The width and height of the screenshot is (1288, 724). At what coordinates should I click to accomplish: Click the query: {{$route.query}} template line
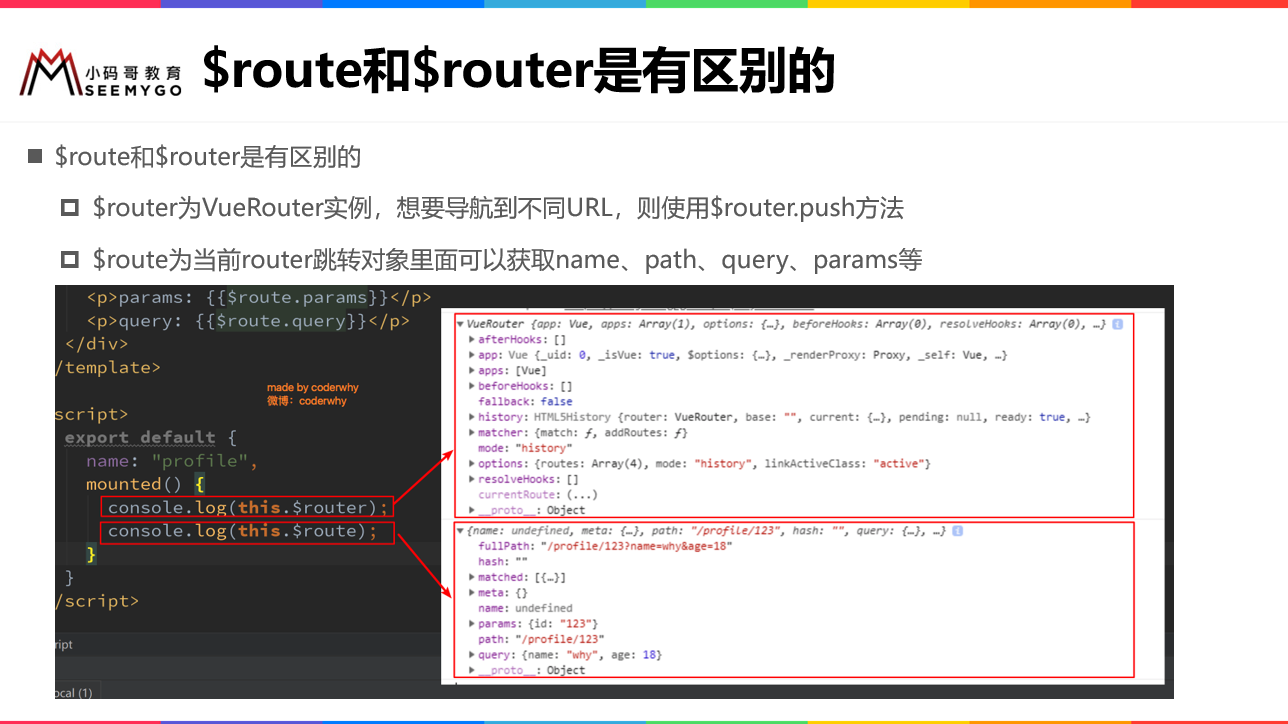(x=248, y=321)
